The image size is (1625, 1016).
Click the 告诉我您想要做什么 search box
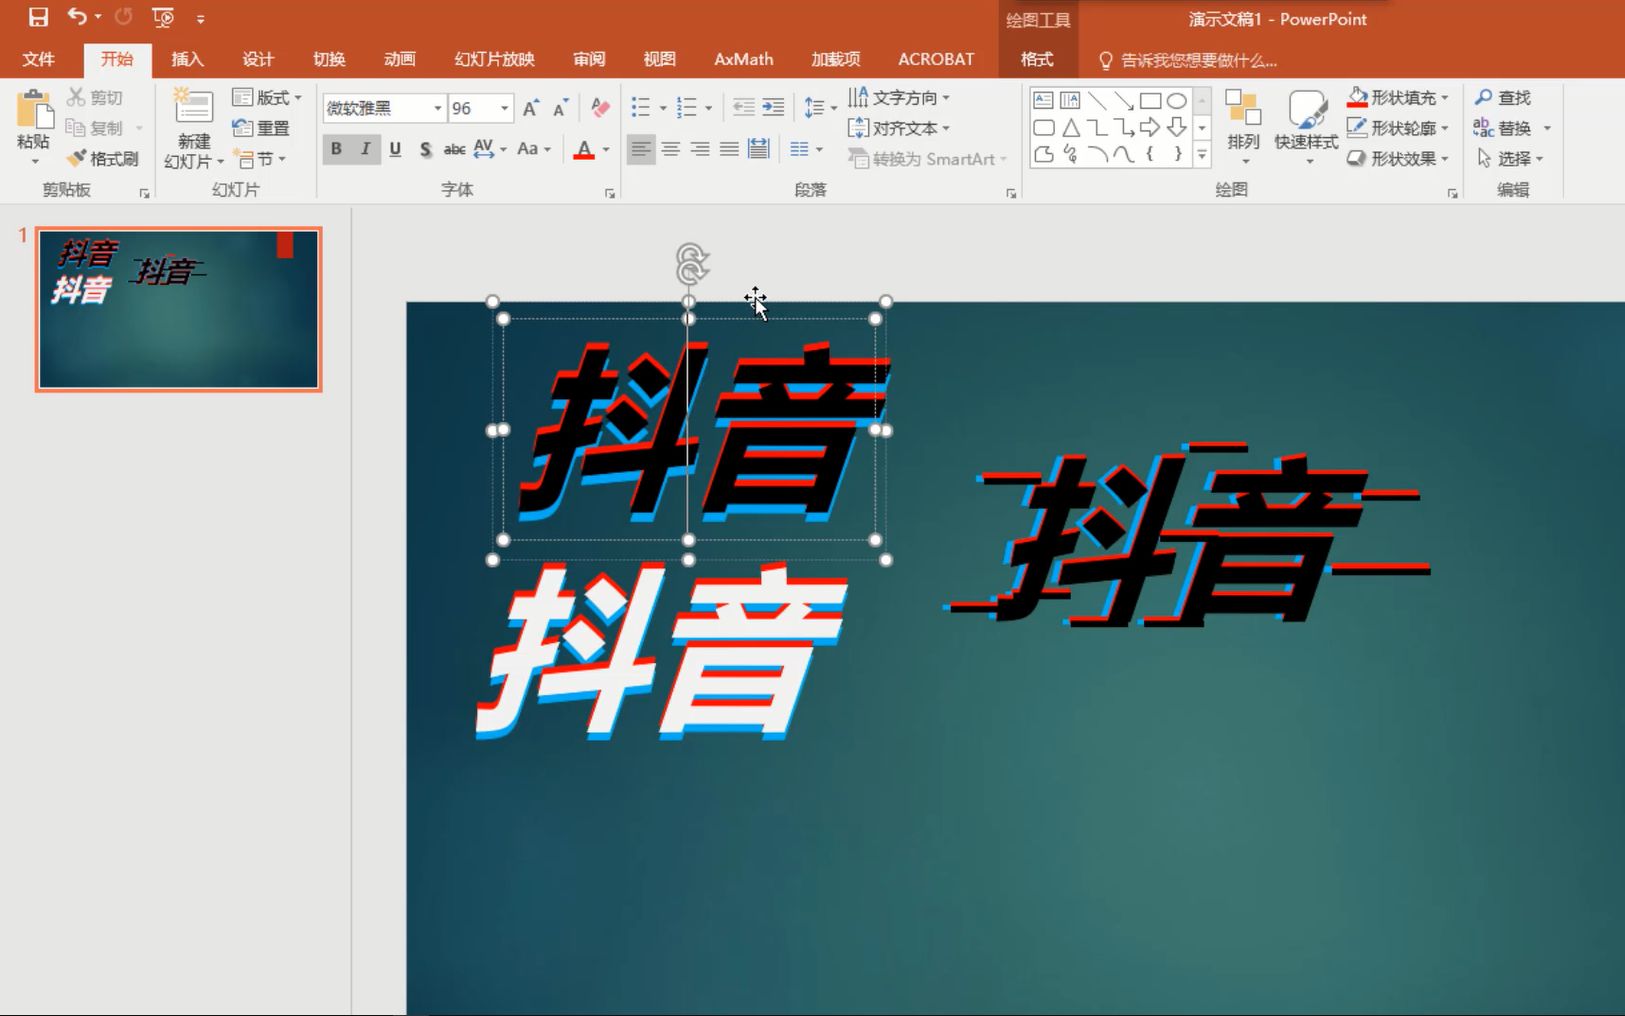pos(1188,60)
